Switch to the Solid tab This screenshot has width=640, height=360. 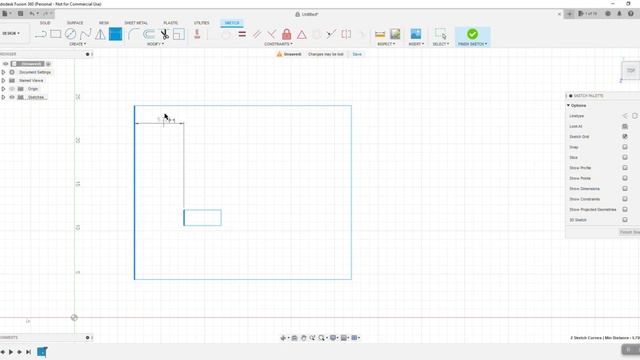45,23
